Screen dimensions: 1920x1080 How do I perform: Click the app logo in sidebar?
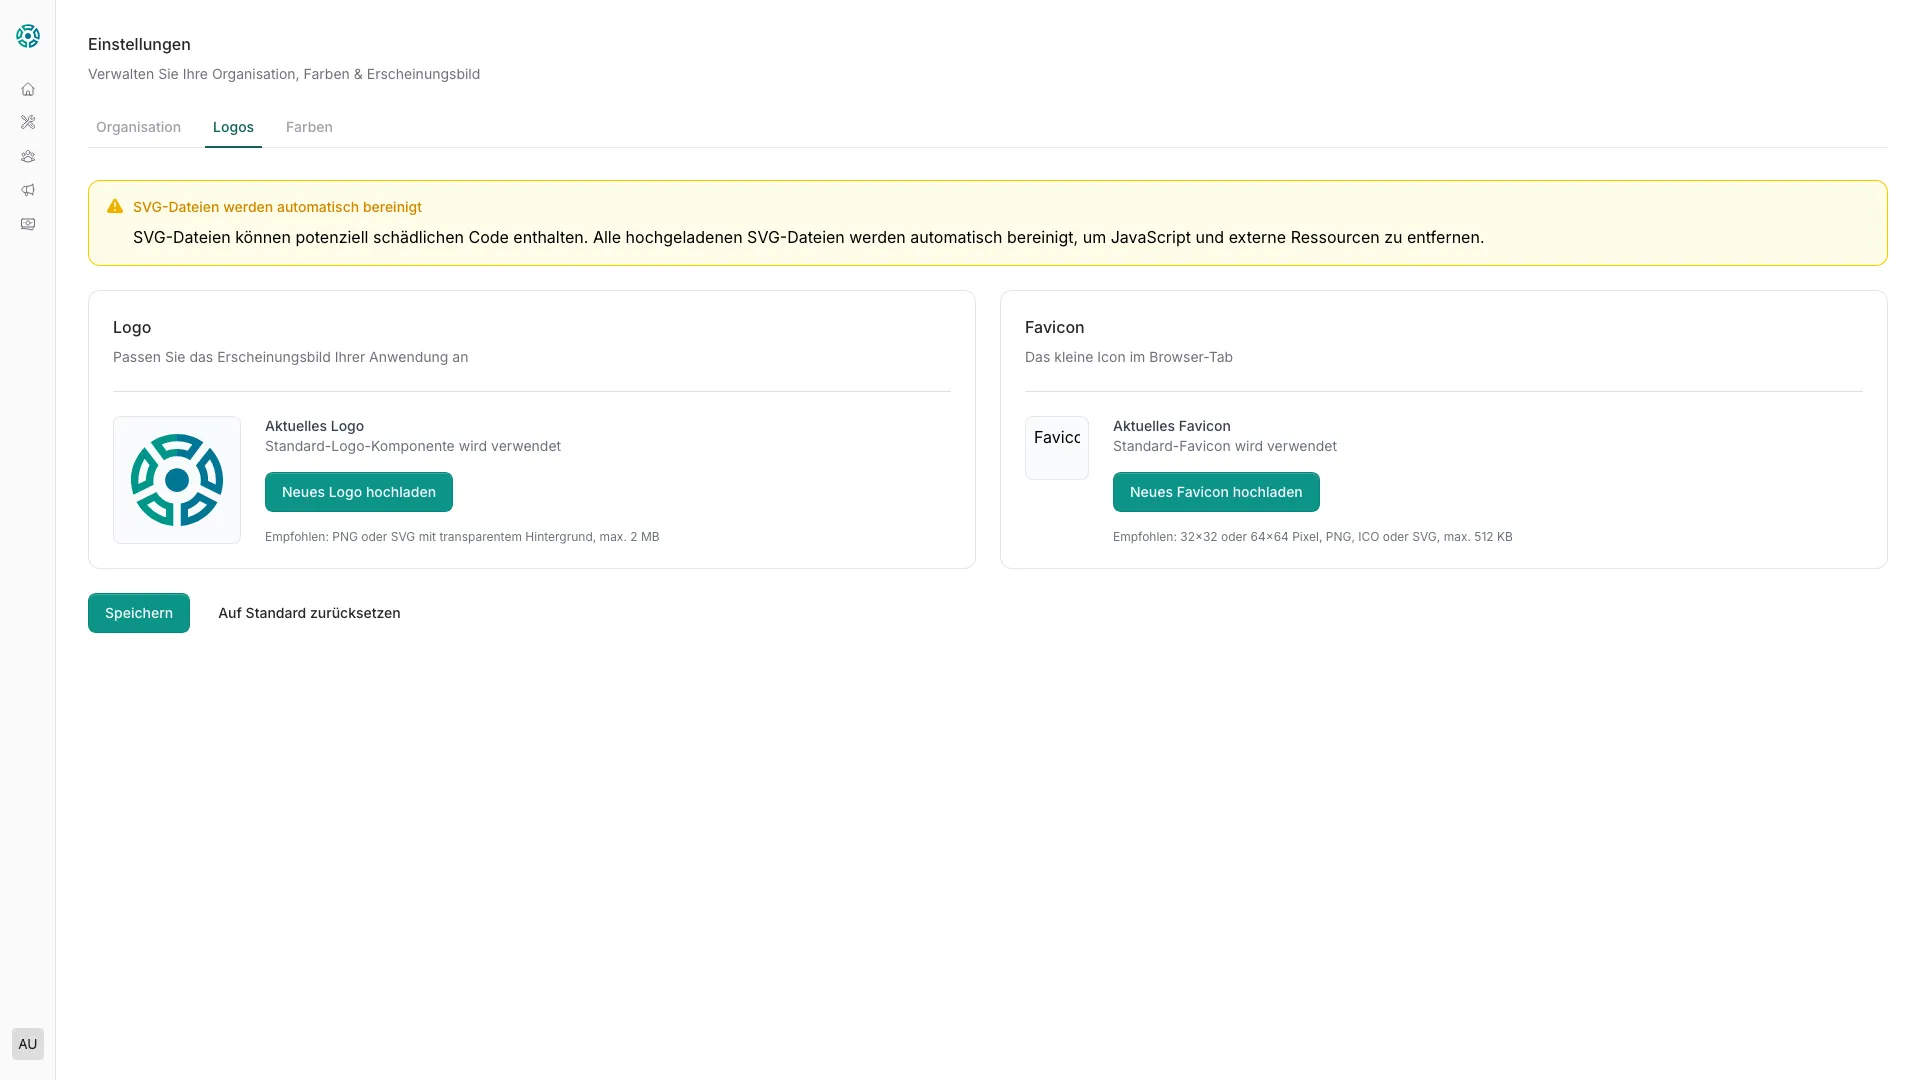(x=28, y=36)
